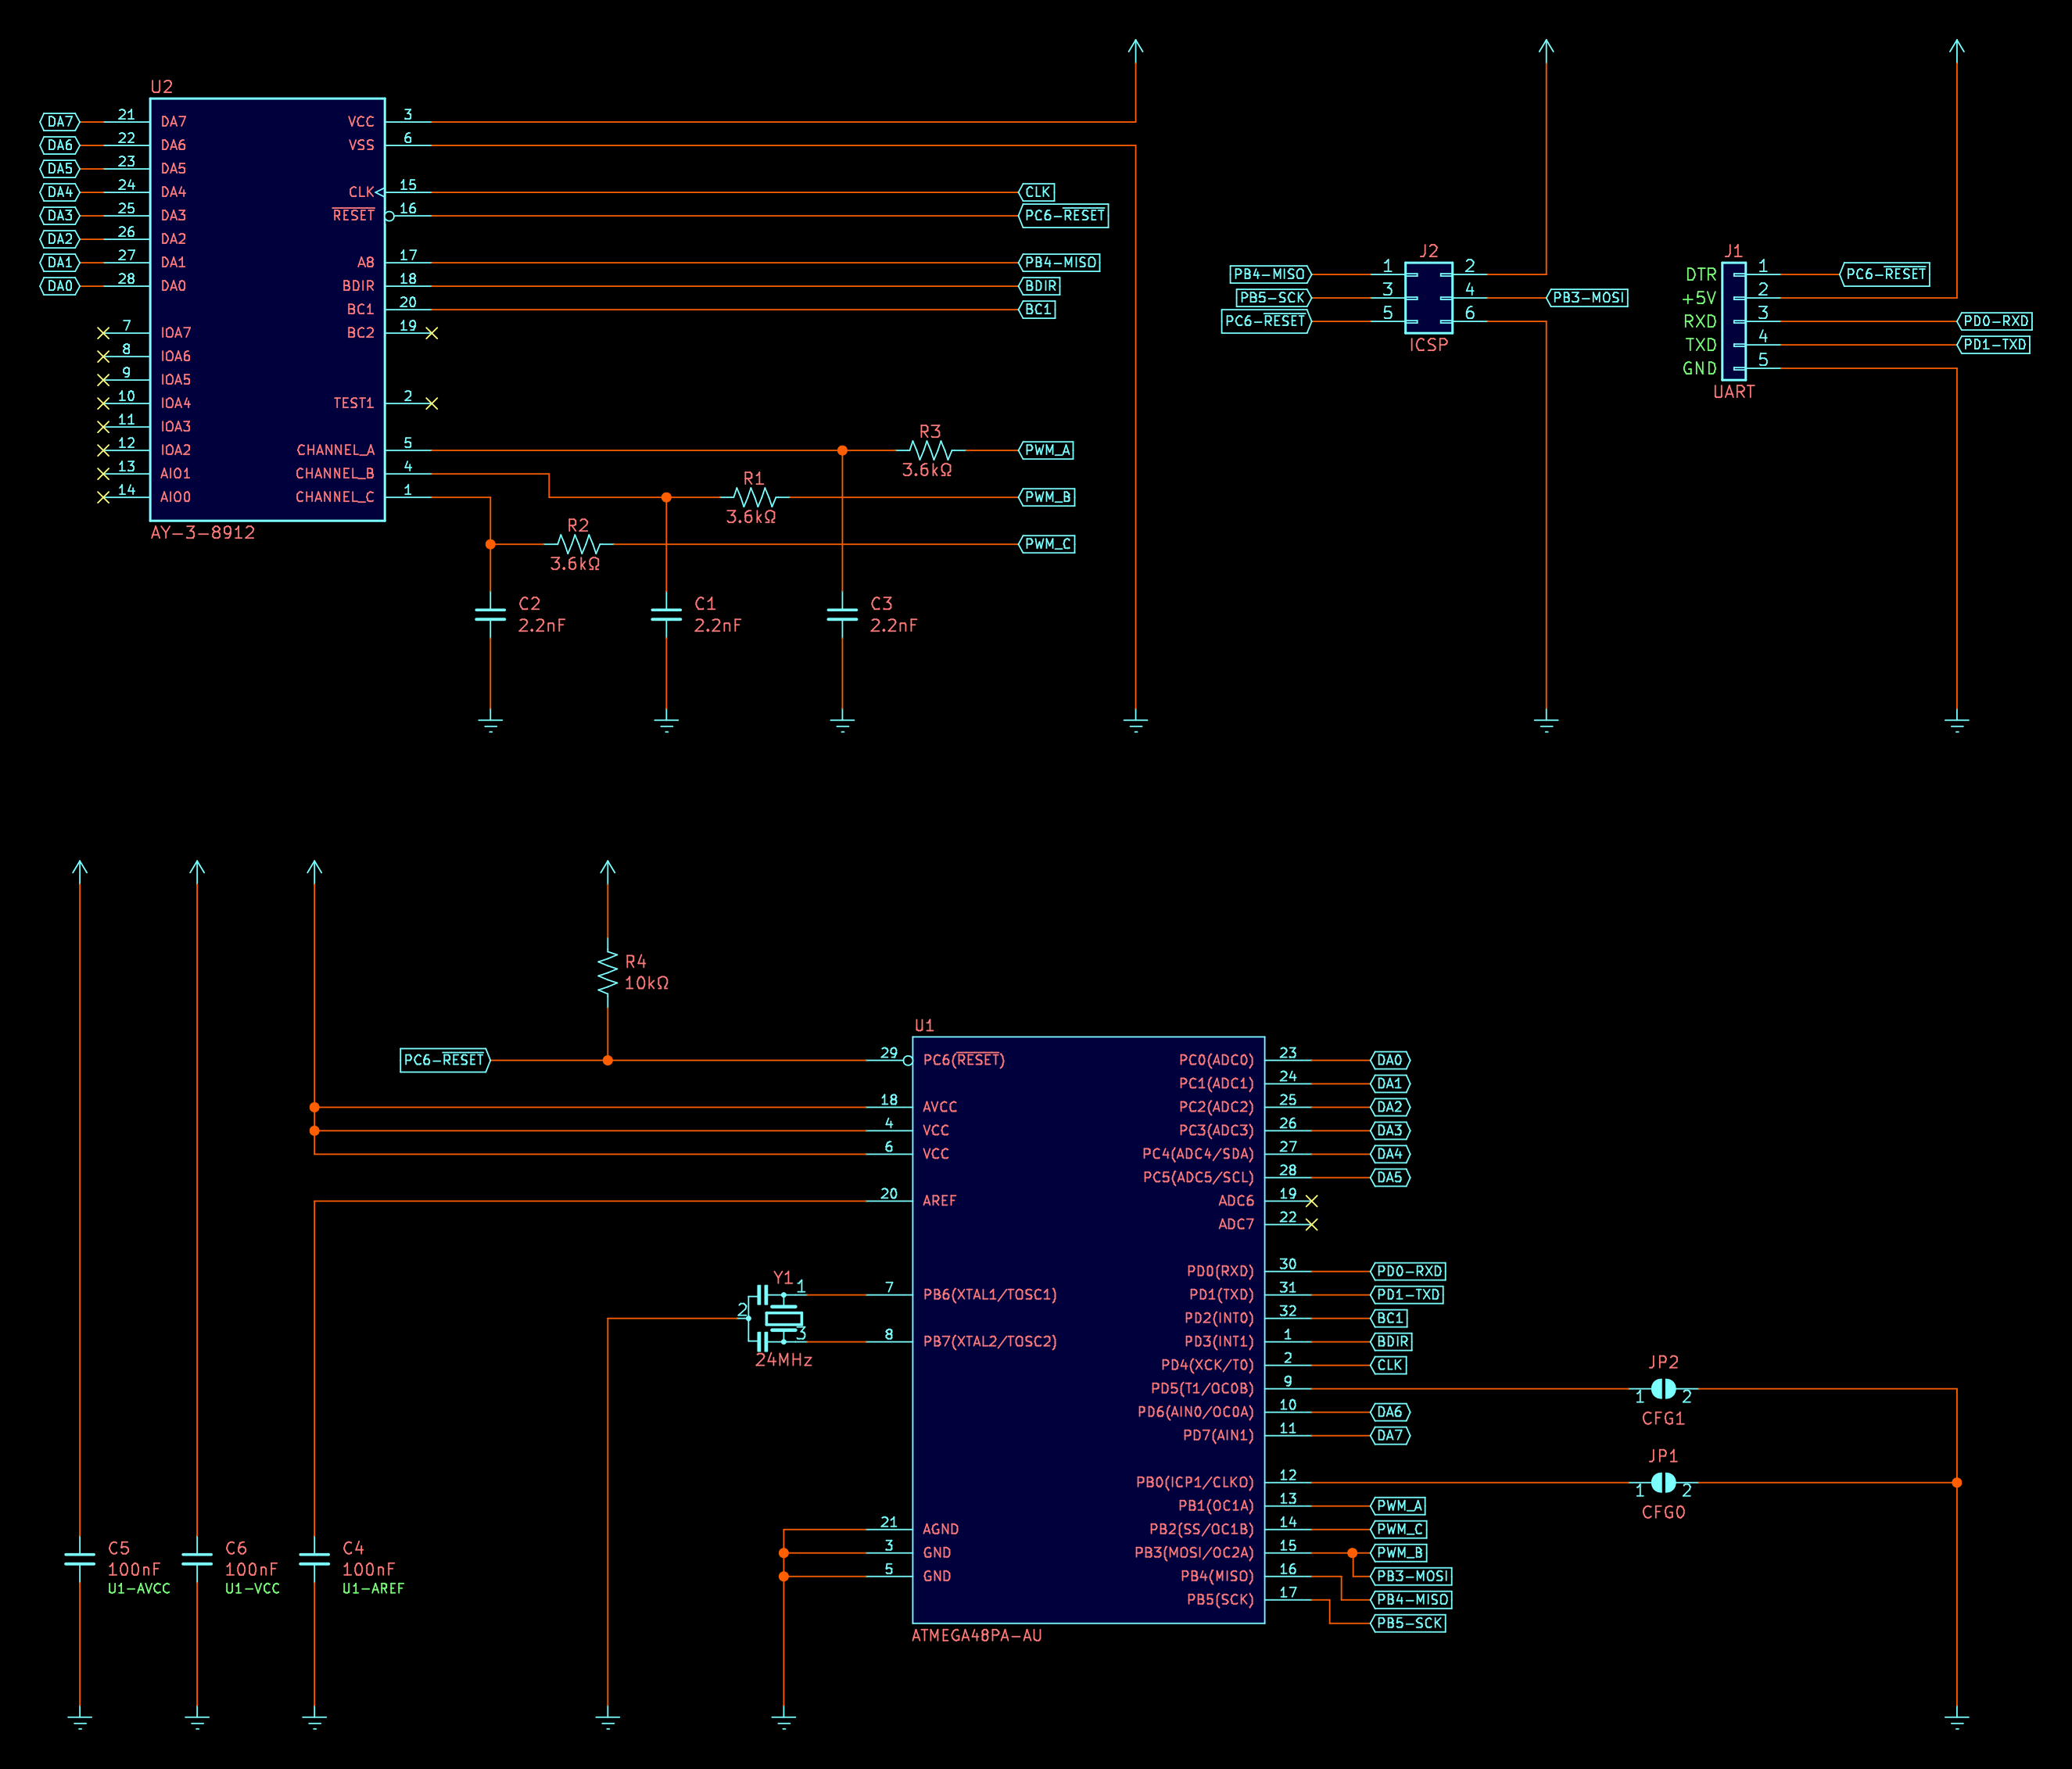The width and height of the screenshot is (2072, 1769).
Task: Select pull-up resistor R4 10kΩ
Action: click(x=607, y=971)
